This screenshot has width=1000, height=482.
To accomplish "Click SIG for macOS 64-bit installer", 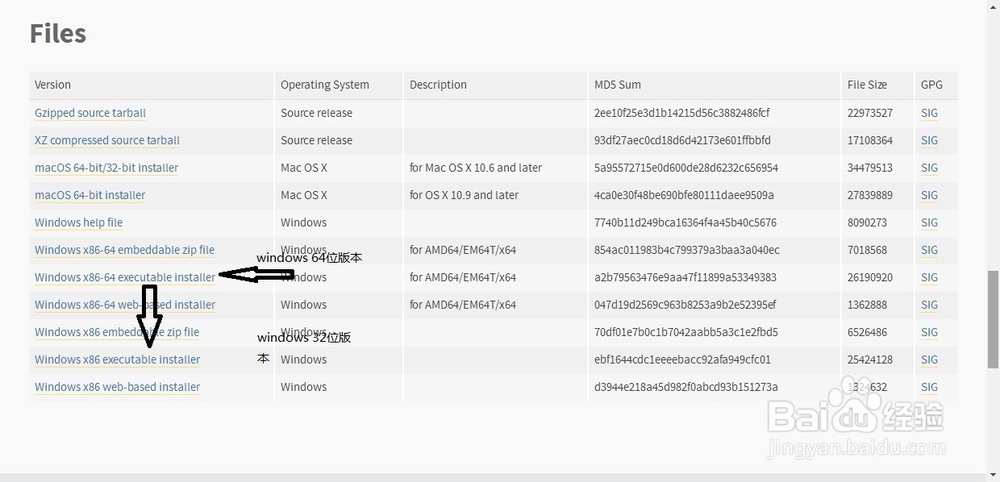I will pos(929,195).
